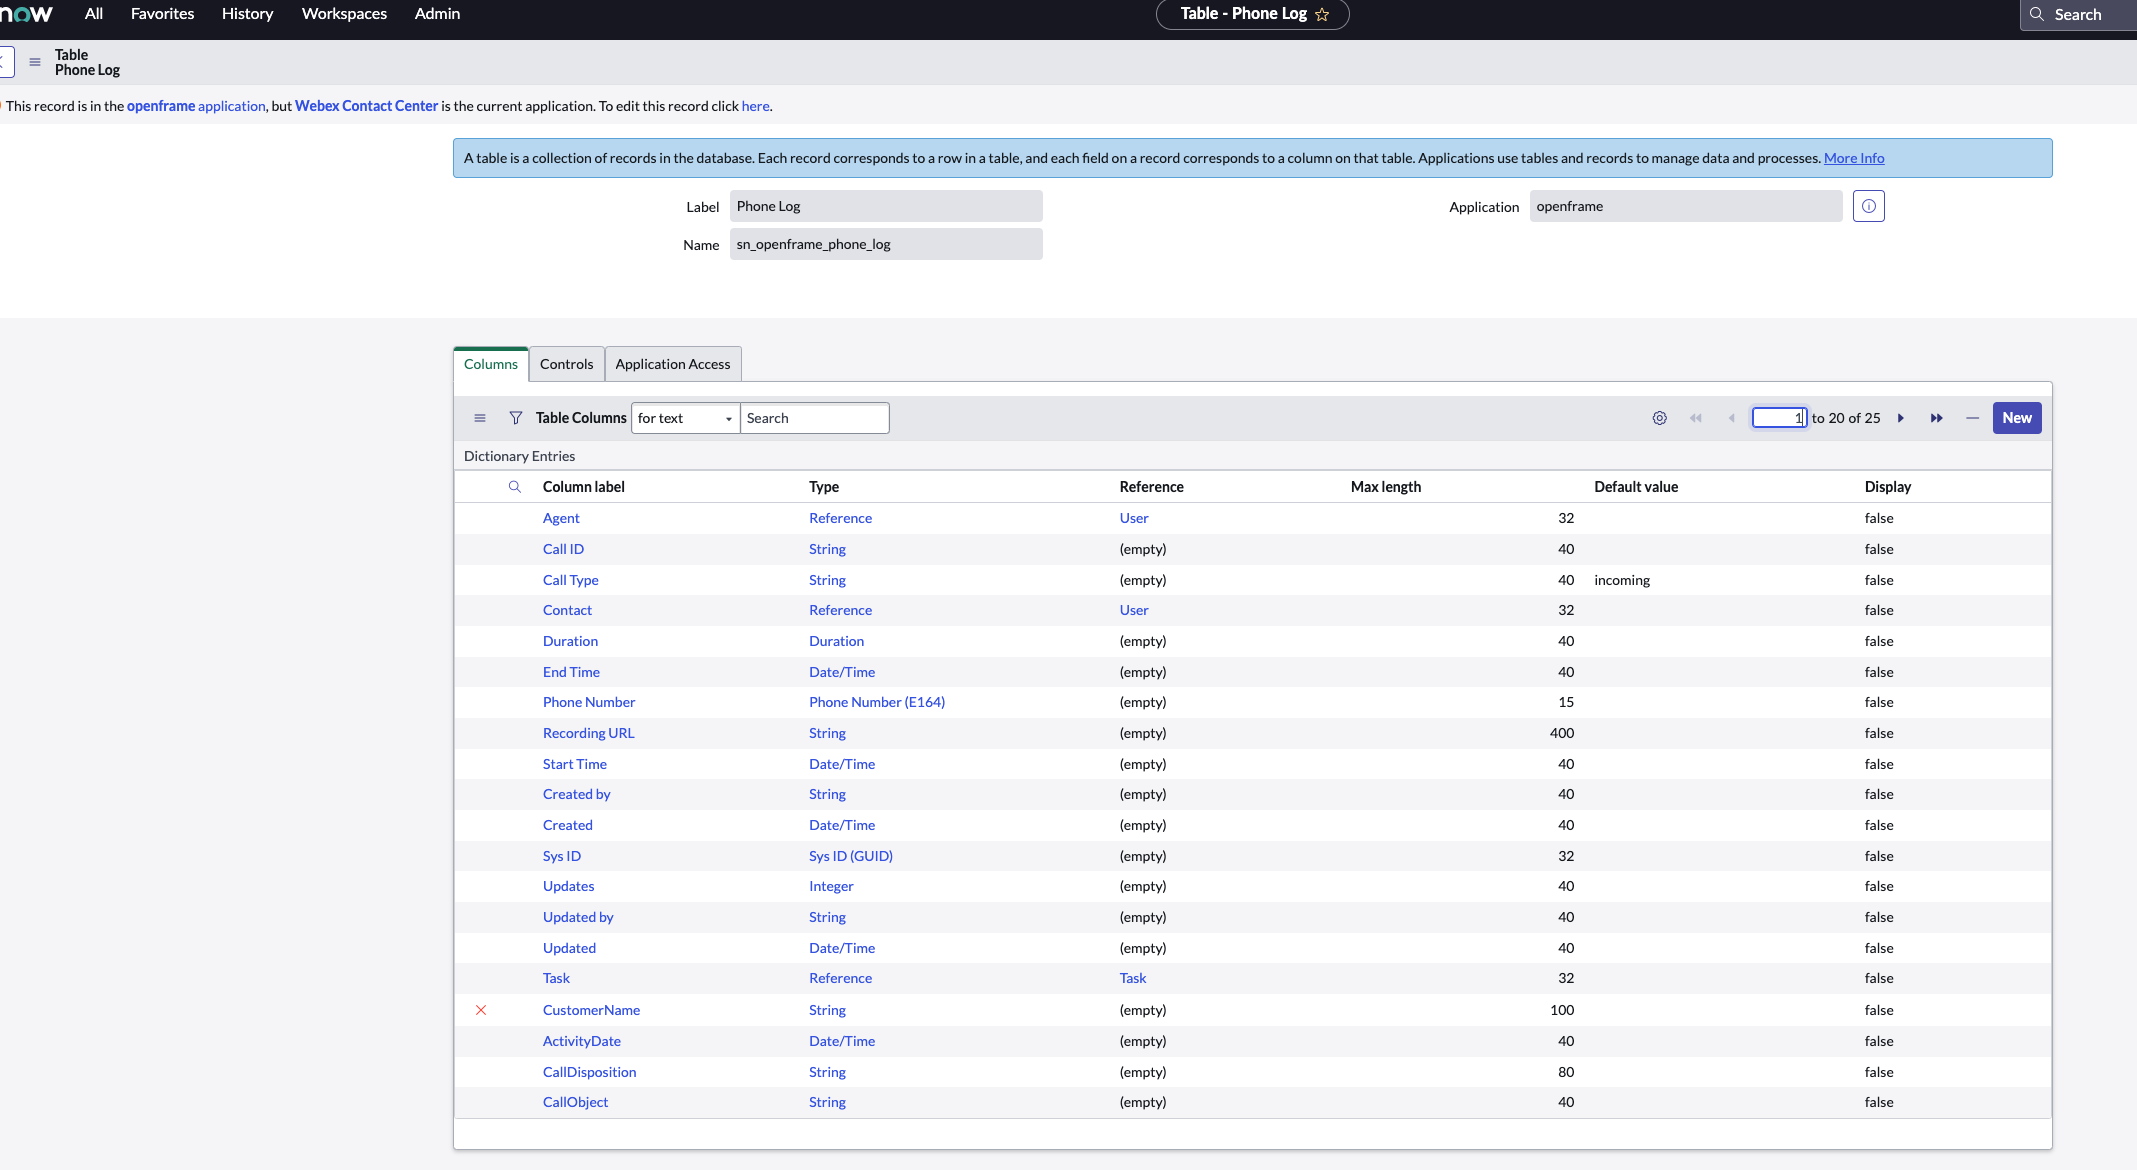Open the CallDisposition column record

tap(589, 1072)
